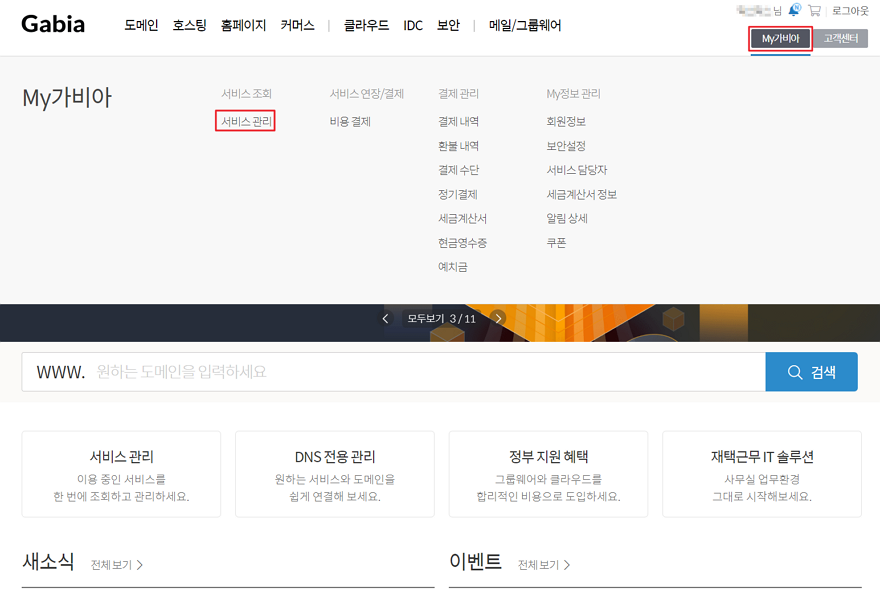Click the 서비스 연장/결제 column heading
This screenshot has width=880, height=600.
(367, 94)
